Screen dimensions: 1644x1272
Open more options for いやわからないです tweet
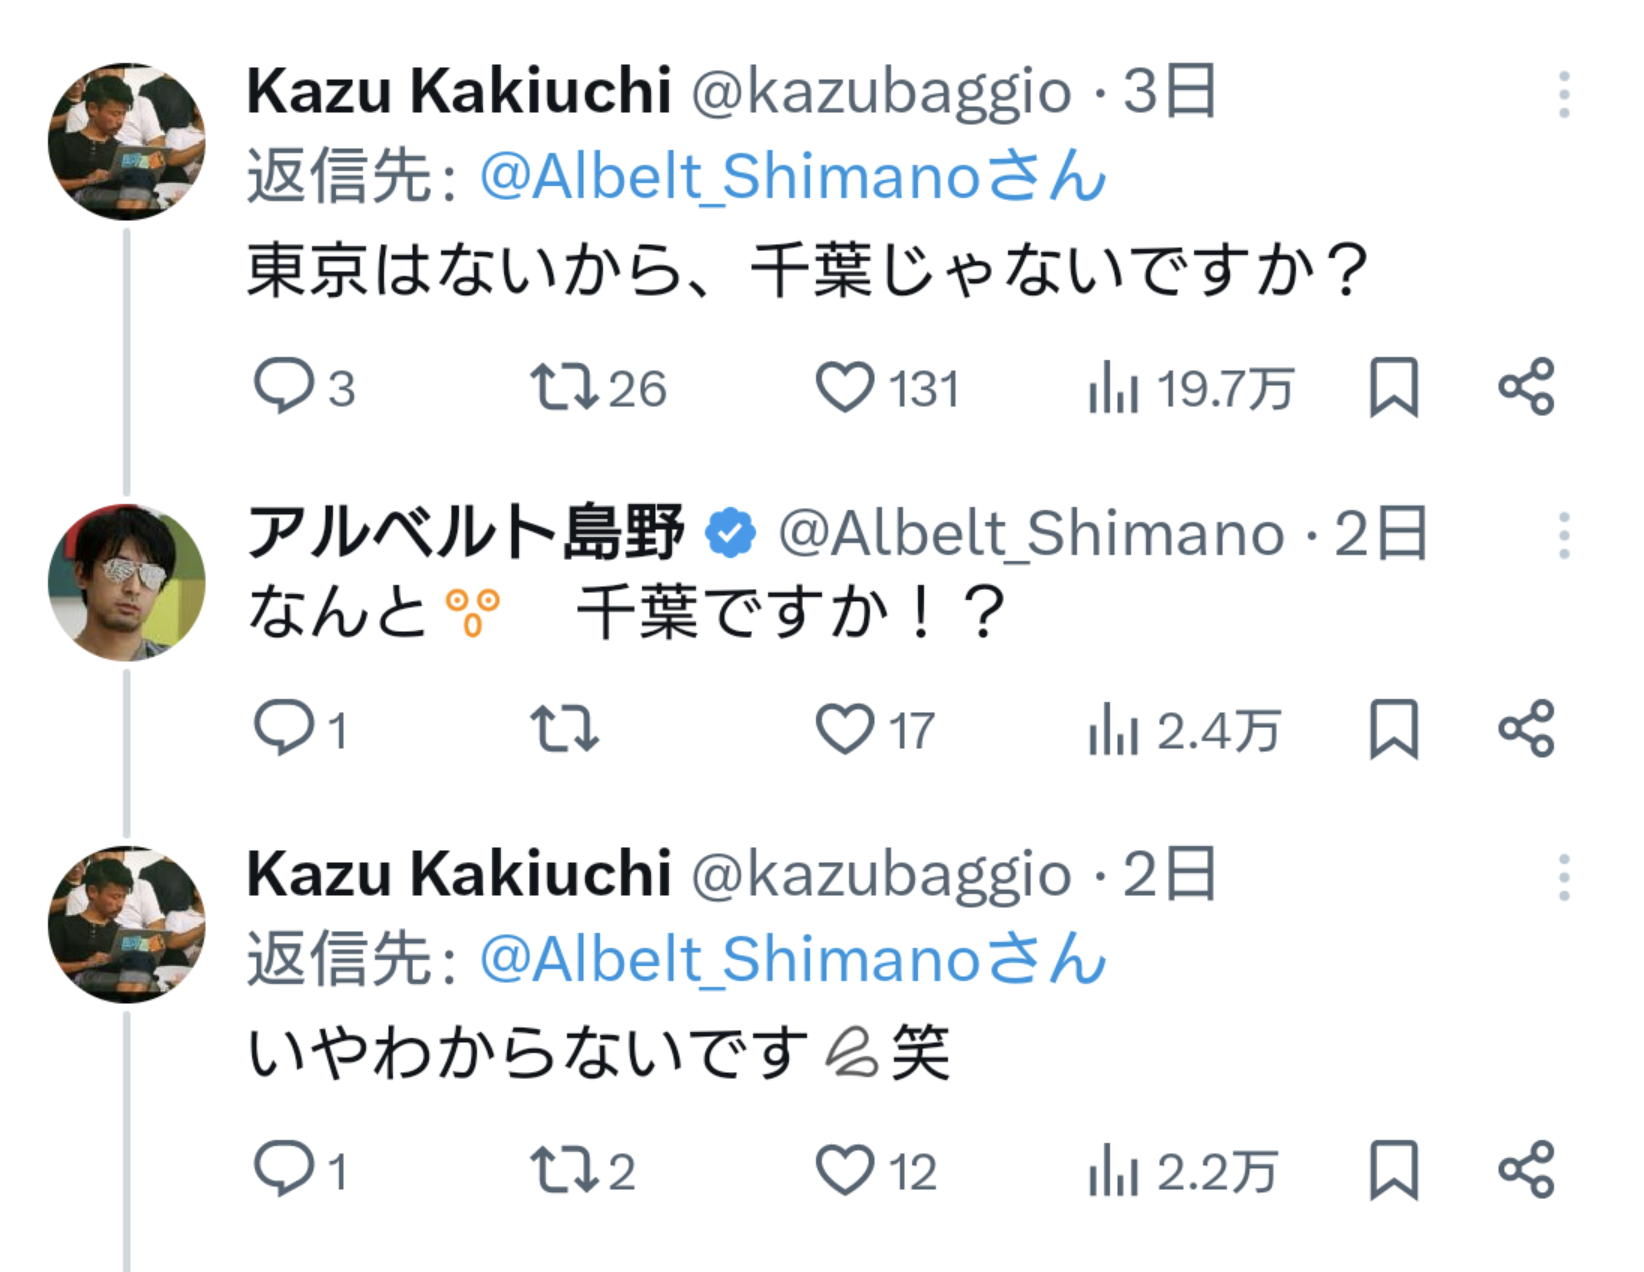point(1563,878)
